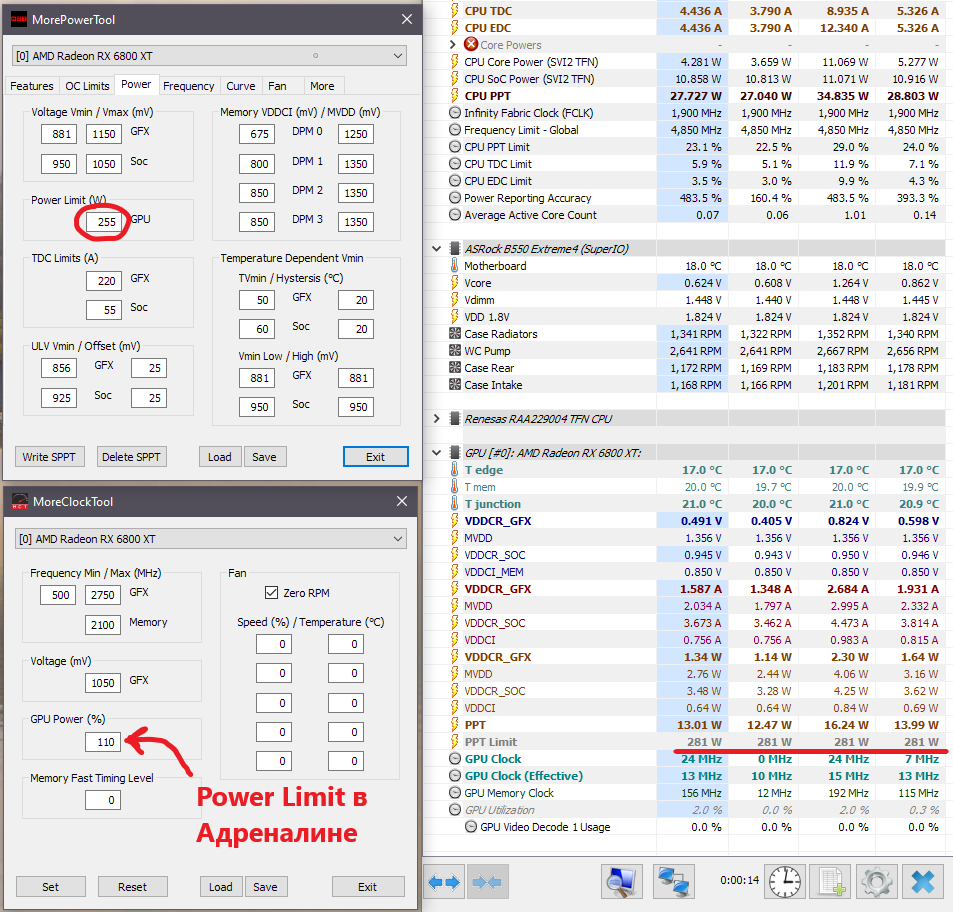Click the Delete SPPT button
The image size is (953, 912).
(x=131, y=457)
